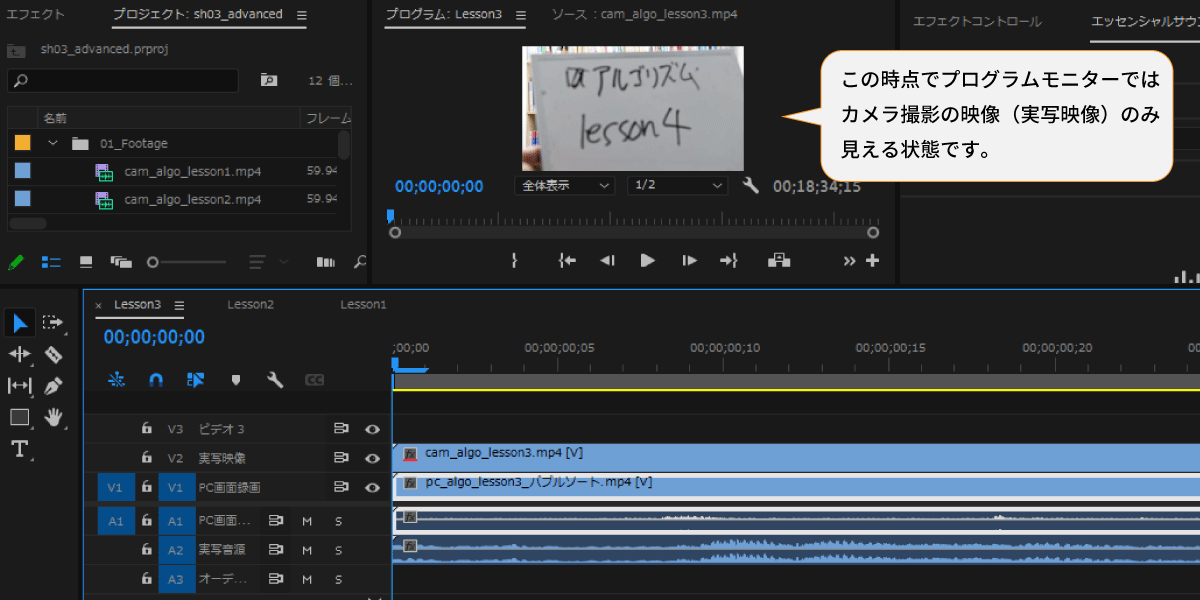Open the Lesson3 timeline panel menu
The width and height of the screenshot is (1200, 600).
[179, 305]
